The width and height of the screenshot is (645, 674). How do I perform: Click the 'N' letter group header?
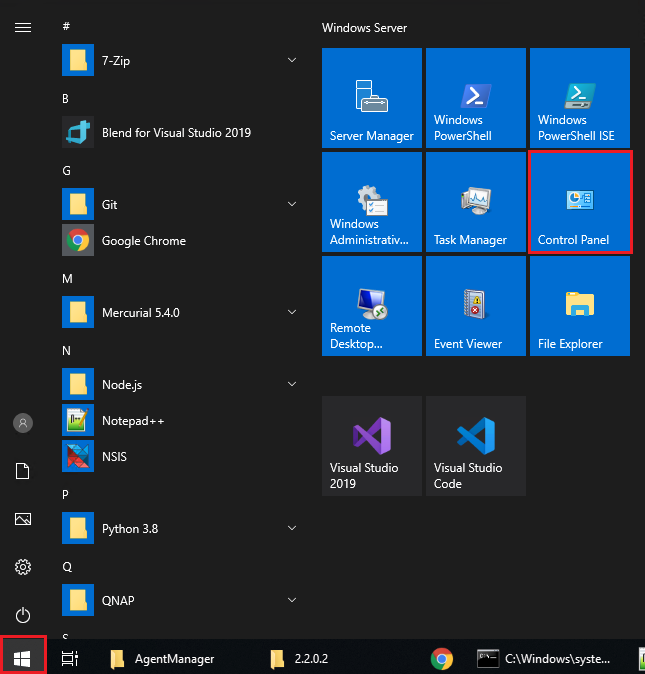(67, 351)
